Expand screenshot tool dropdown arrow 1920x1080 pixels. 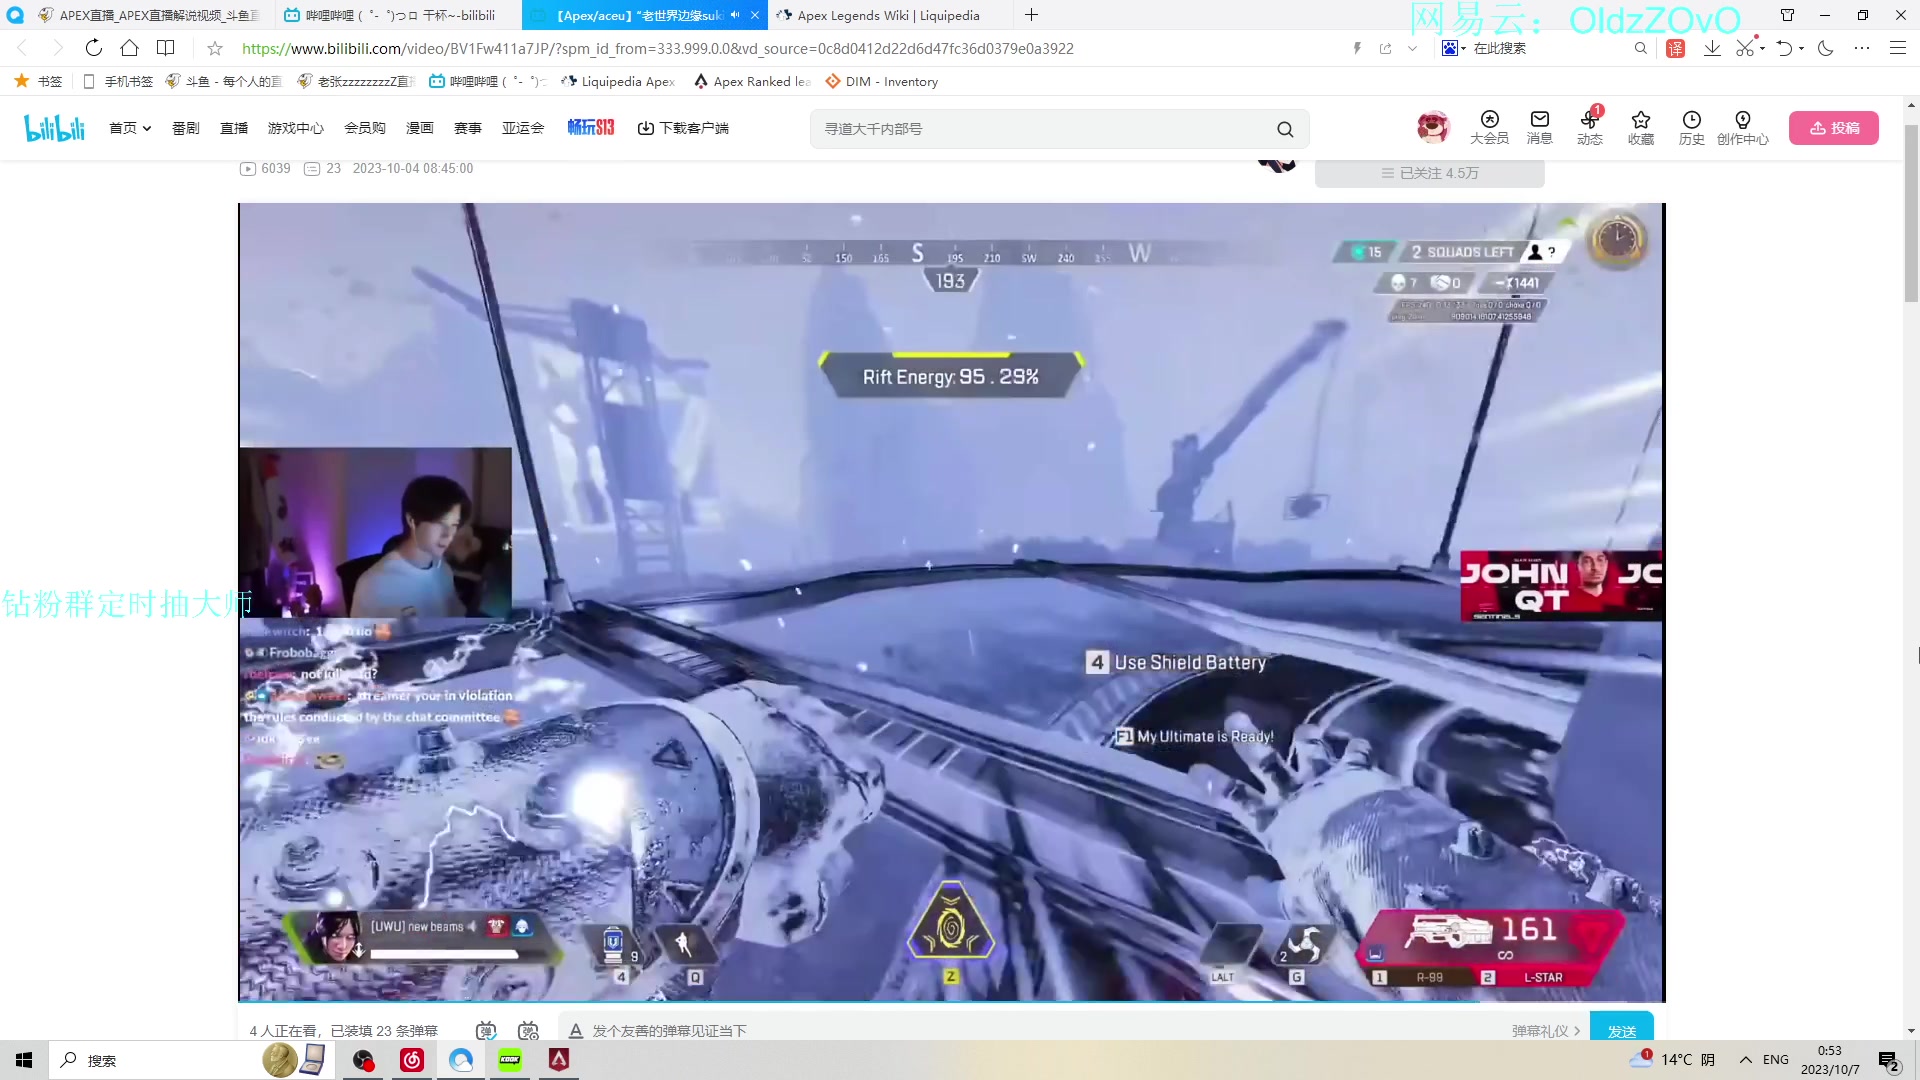(1762, 48)
